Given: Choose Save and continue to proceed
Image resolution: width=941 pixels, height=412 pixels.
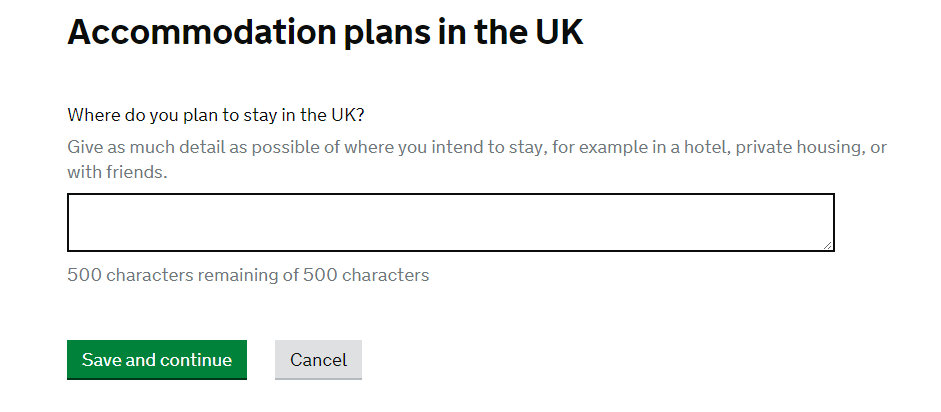Looking at the screenshot, I should pyautogui.click(x=157, y=360).
